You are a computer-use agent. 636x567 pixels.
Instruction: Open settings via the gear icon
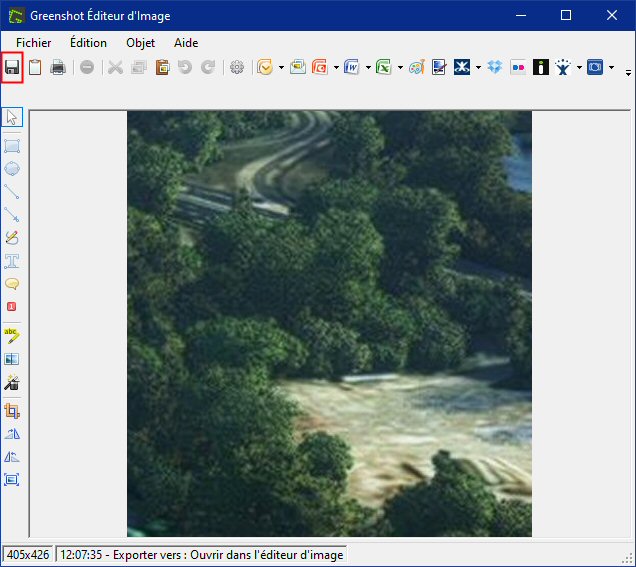pyautogui.click(x=237, y=67)
